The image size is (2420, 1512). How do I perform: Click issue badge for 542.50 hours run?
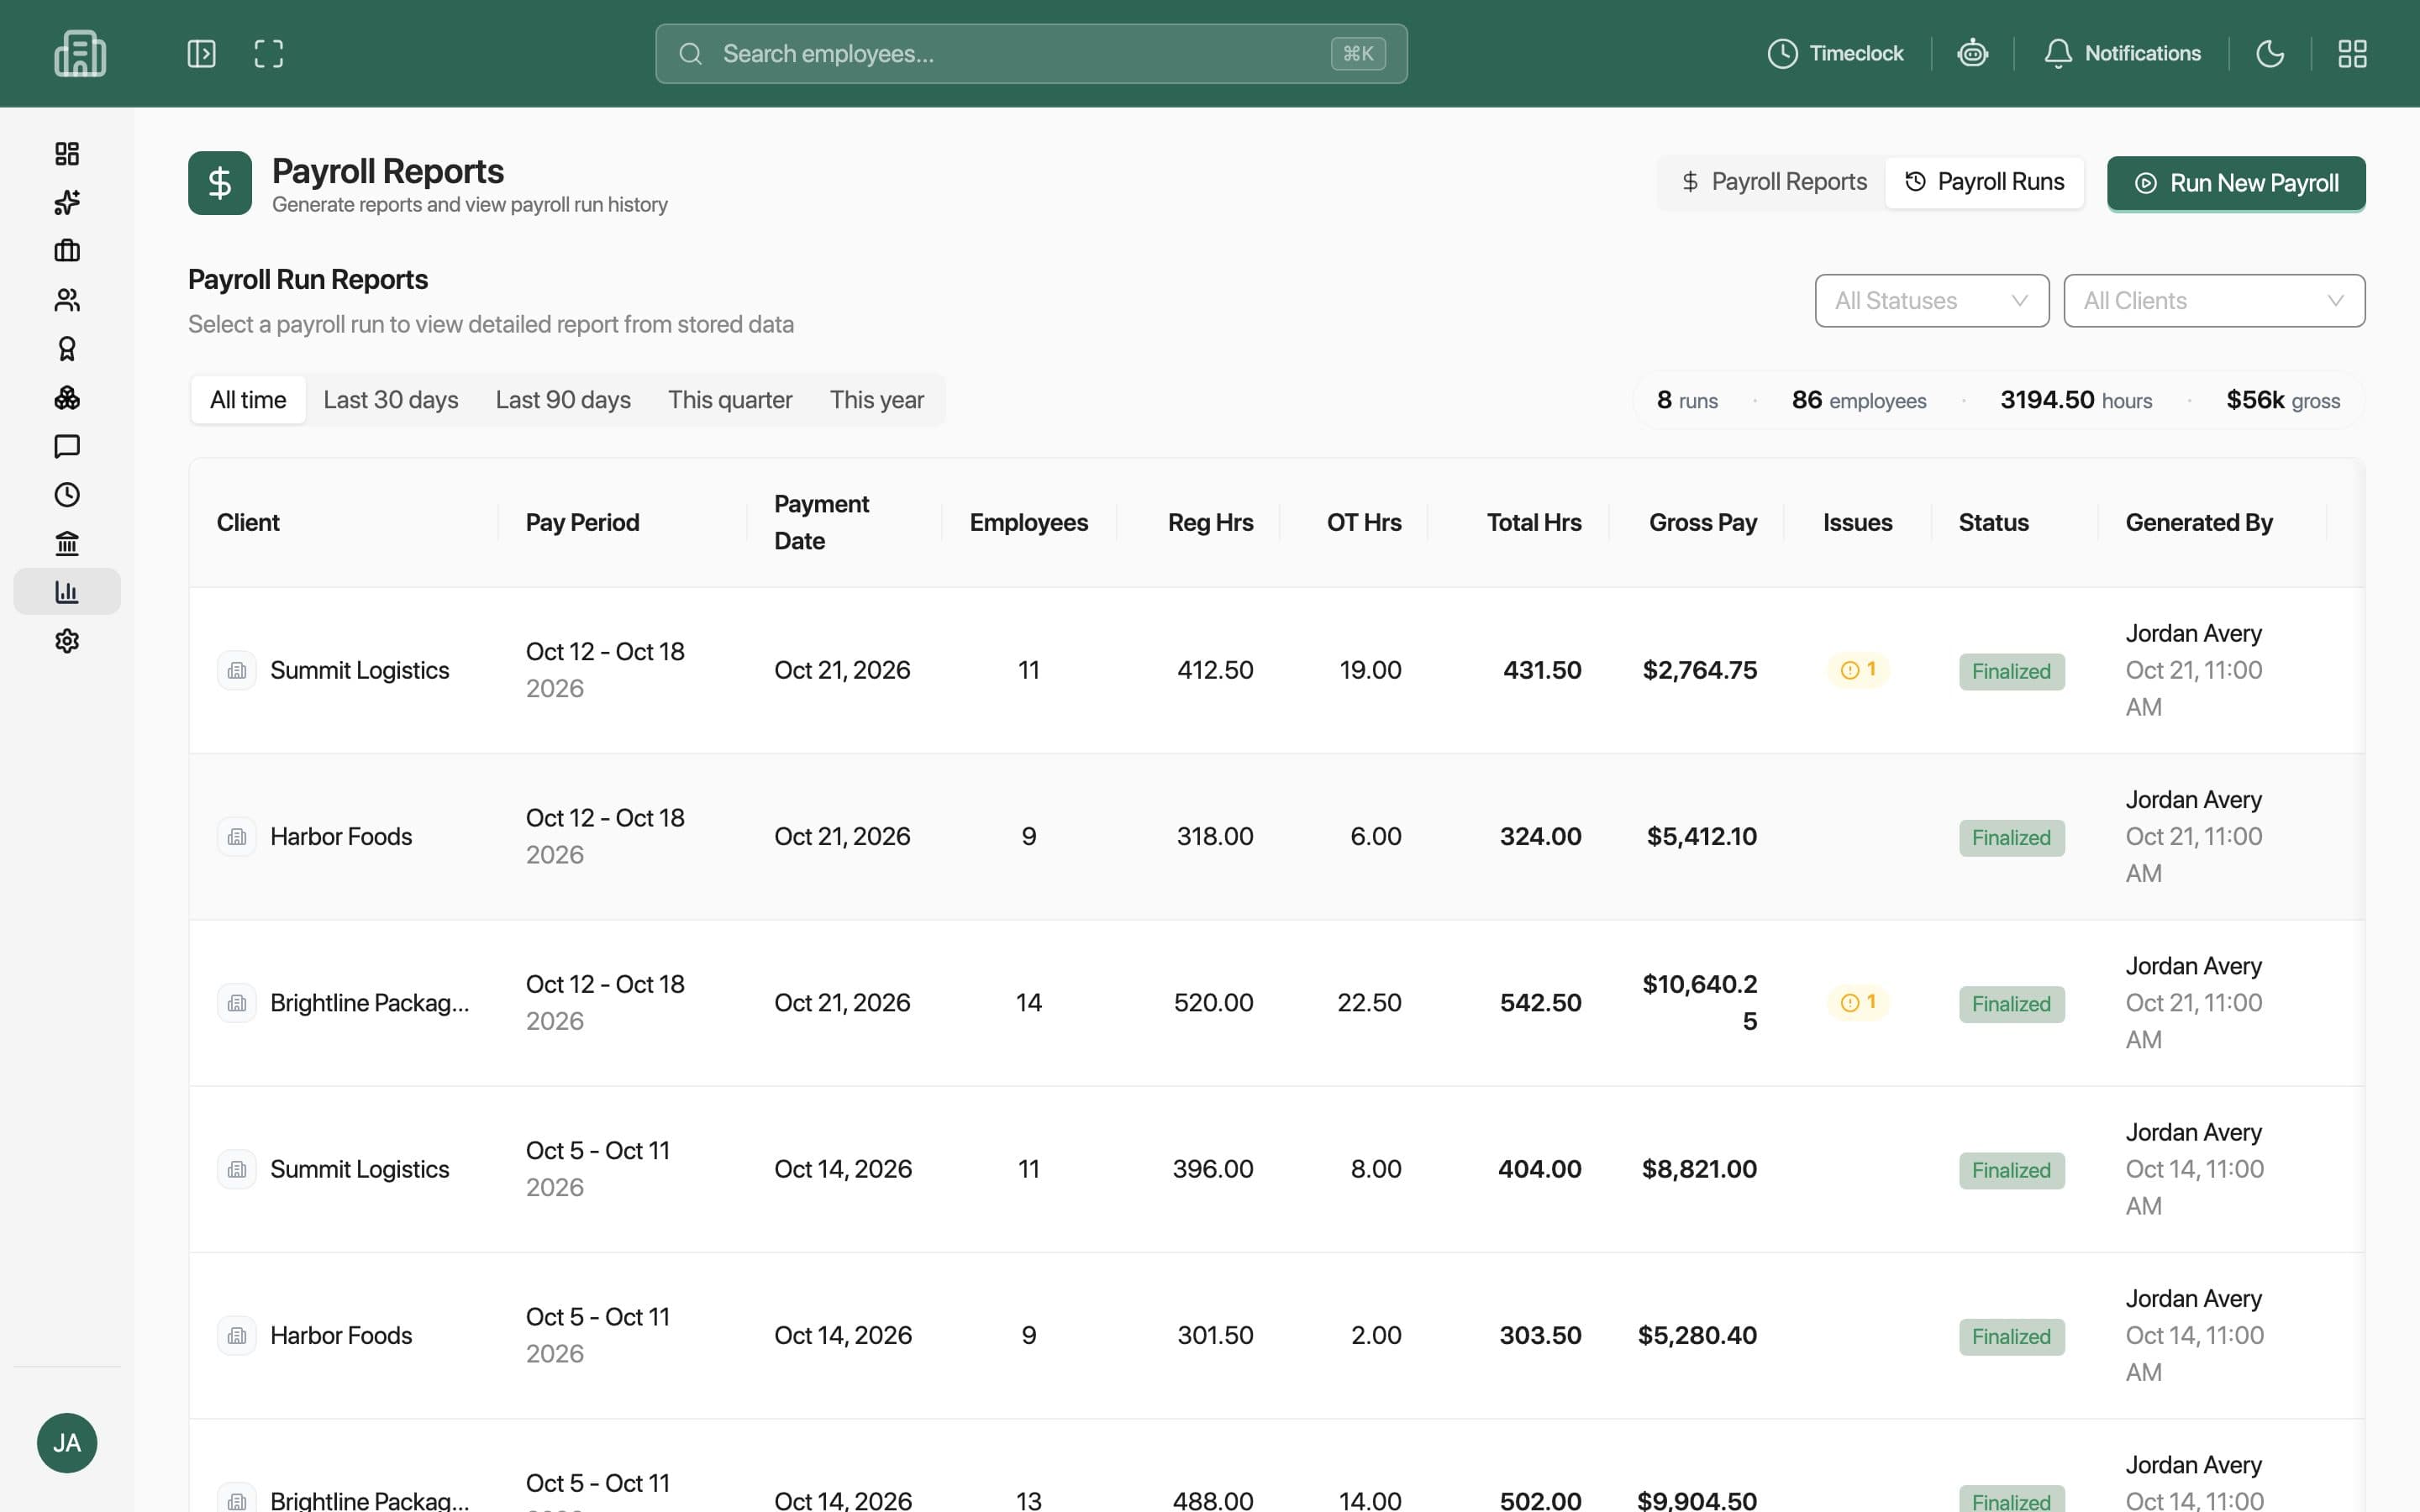[x=1858, y=1003]
